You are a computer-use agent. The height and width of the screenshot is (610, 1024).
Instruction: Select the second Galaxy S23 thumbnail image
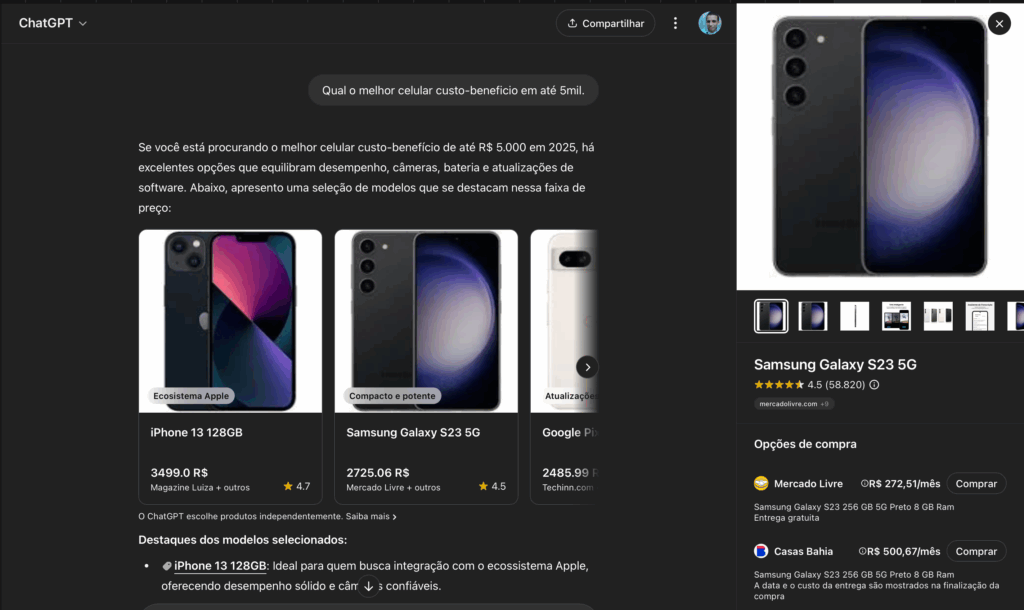click(x=813, y=316)
